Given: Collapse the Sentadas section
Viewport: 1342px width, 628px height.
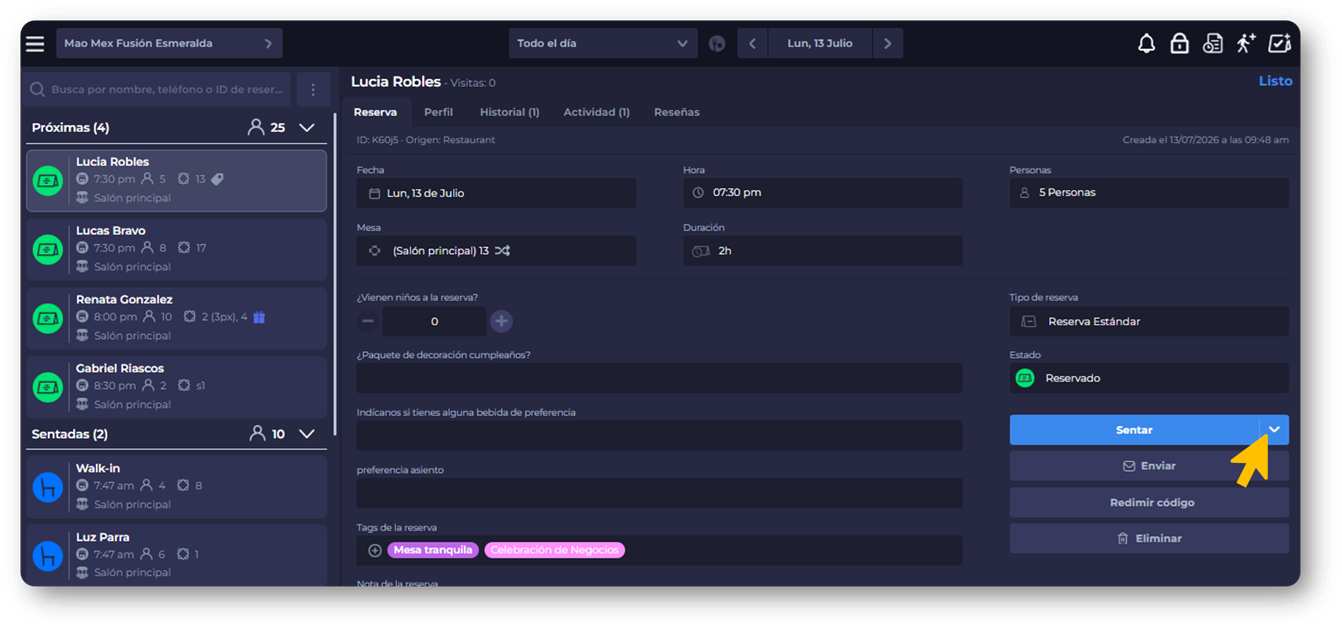Looking at the screenshot, I should pyautogui.click(x=307, y=434).
